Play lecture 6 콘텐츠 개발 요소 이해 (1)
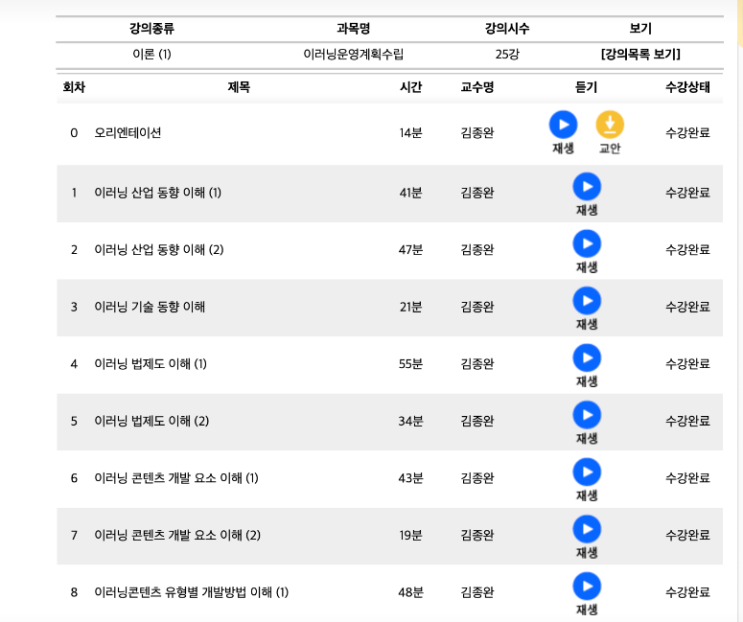Viewport: 743px width, 622px height. (x=586, y=472)
